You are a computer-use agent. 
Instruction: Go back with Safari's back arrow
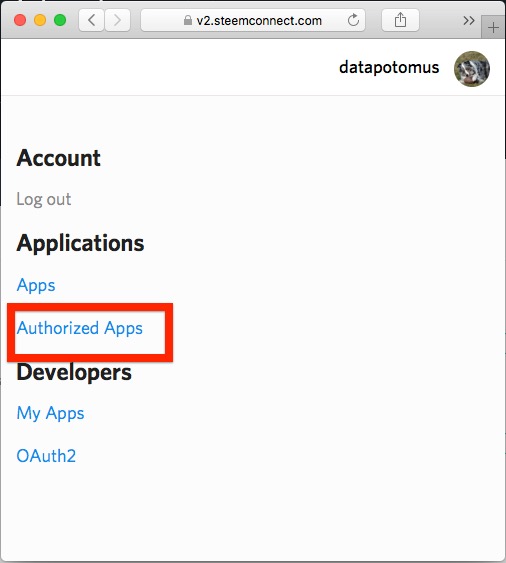(92, 20)
